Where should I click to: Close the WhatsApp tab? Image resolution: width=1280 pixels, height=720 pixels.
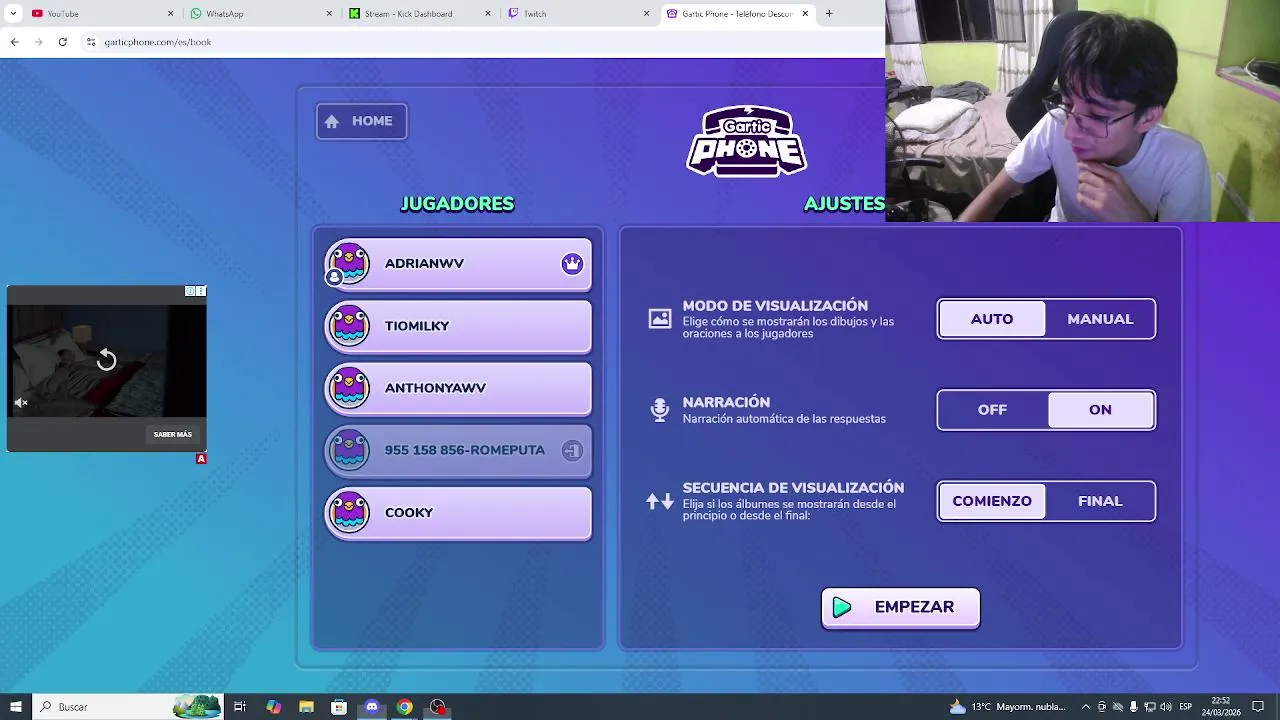point(329,14)
